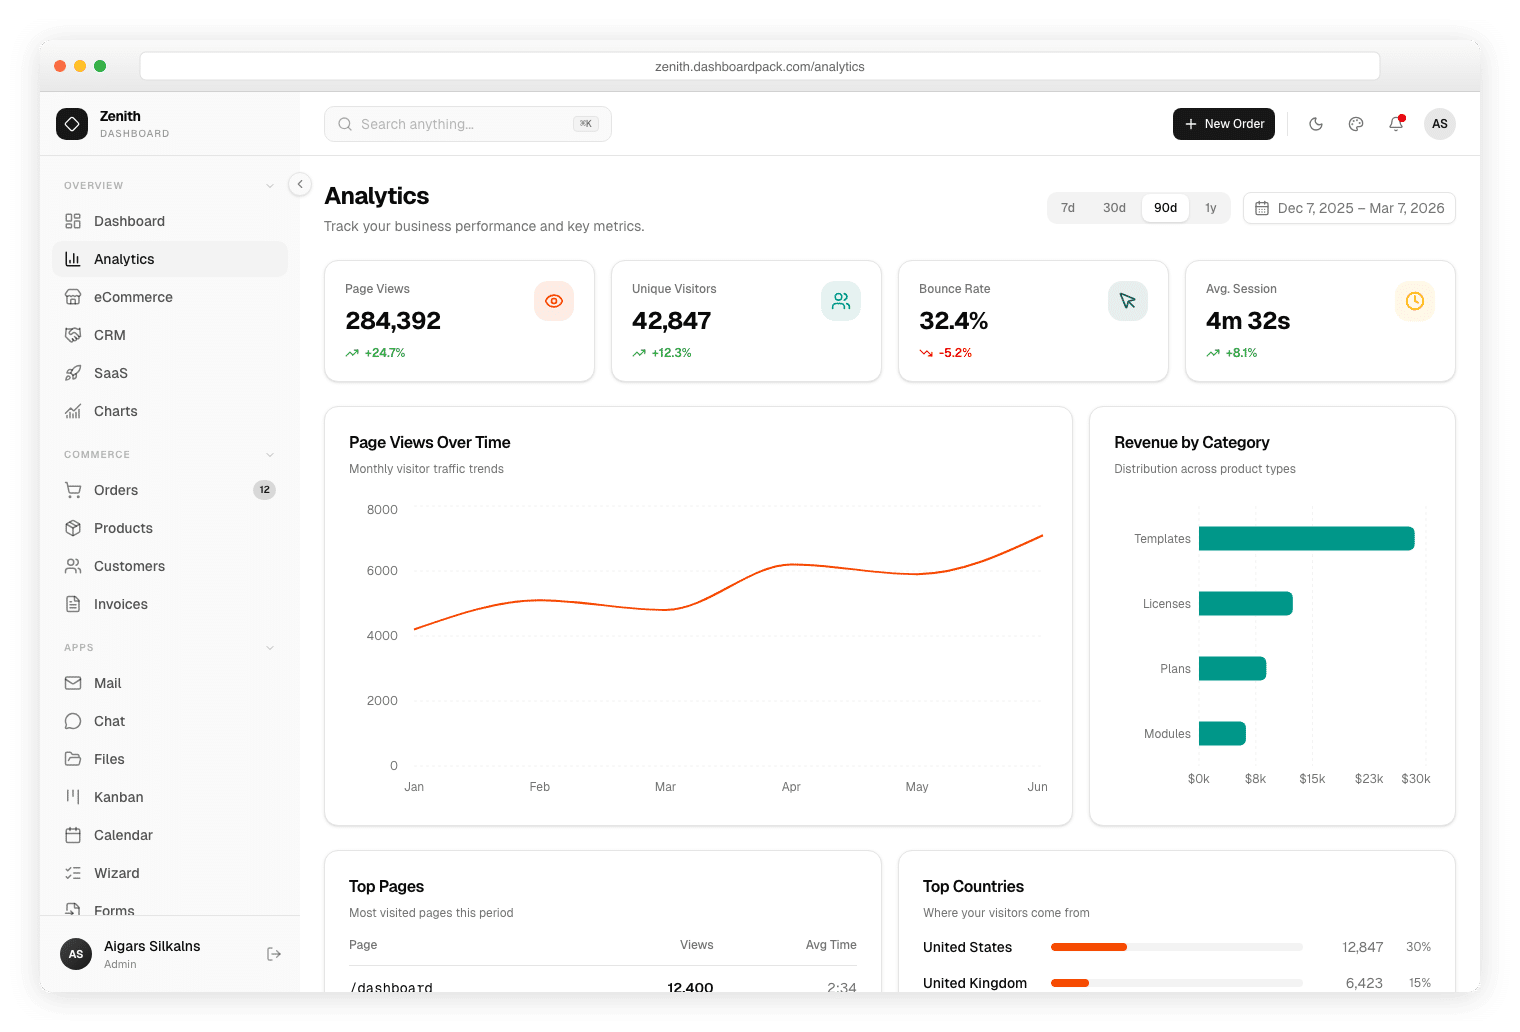Collapse the Overview section
Screen dimensions: 1520x1032
tap(269, 185)
